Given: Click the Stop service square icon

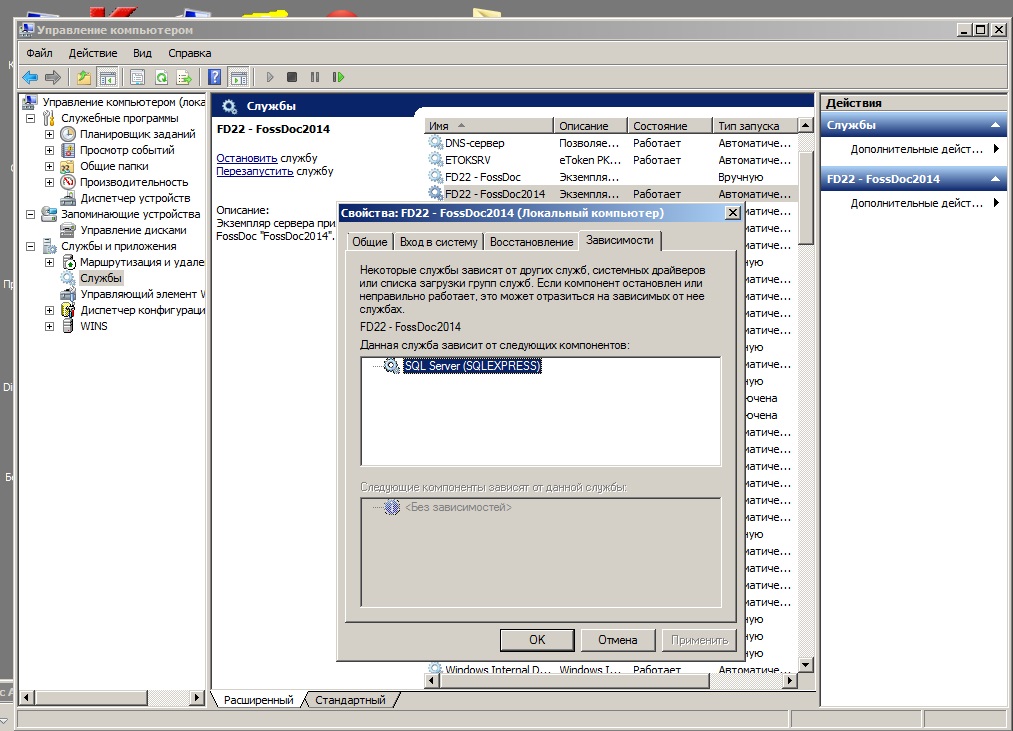Looking at the screenshot, I should (292, 77).
